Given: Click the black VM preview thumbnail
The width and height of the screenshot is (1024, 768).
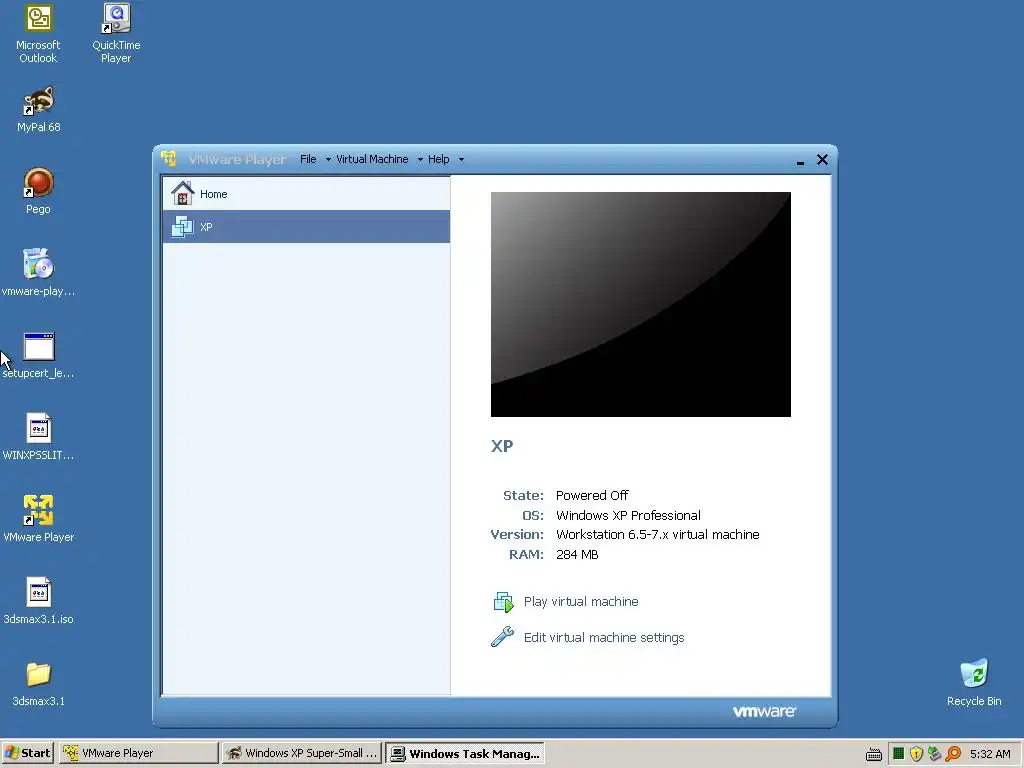Looking at the screenshot, I should (641, 304).
